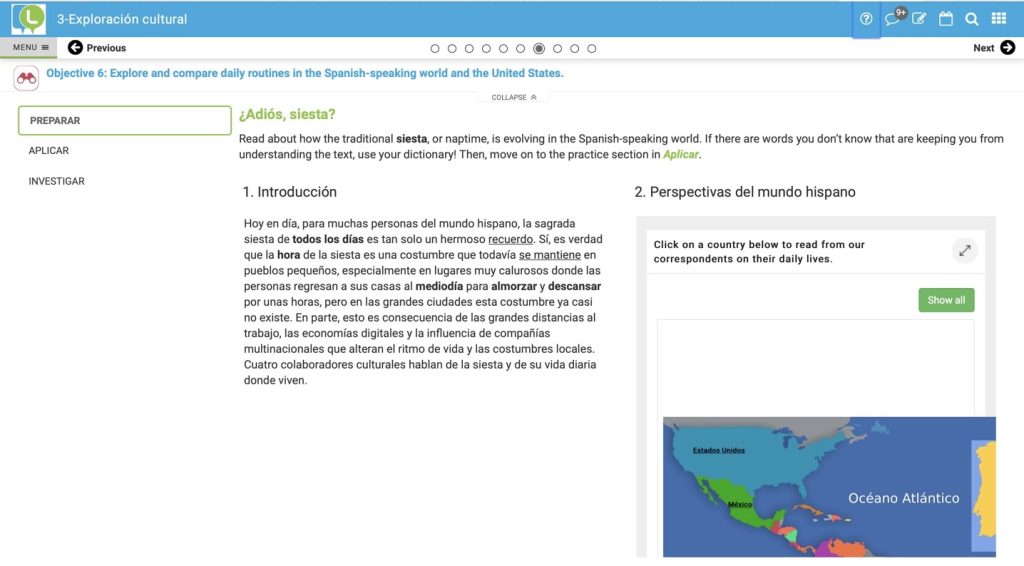
Task: Collapse the objective header section
Action: click(x=514, y=97)
